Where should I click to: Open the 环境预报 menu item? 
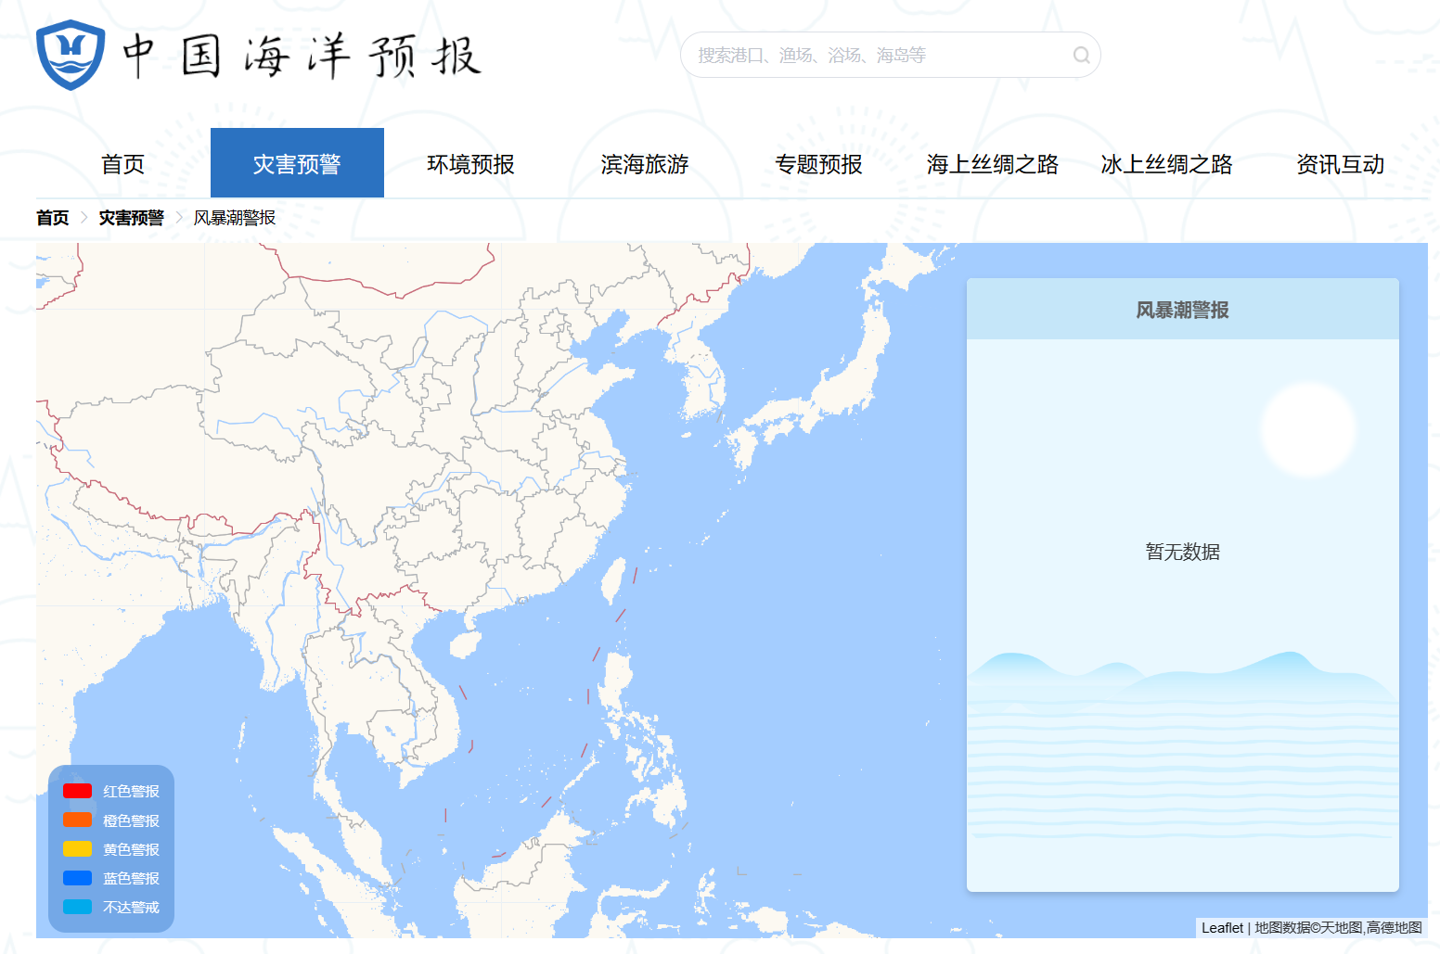click(471, 164)
